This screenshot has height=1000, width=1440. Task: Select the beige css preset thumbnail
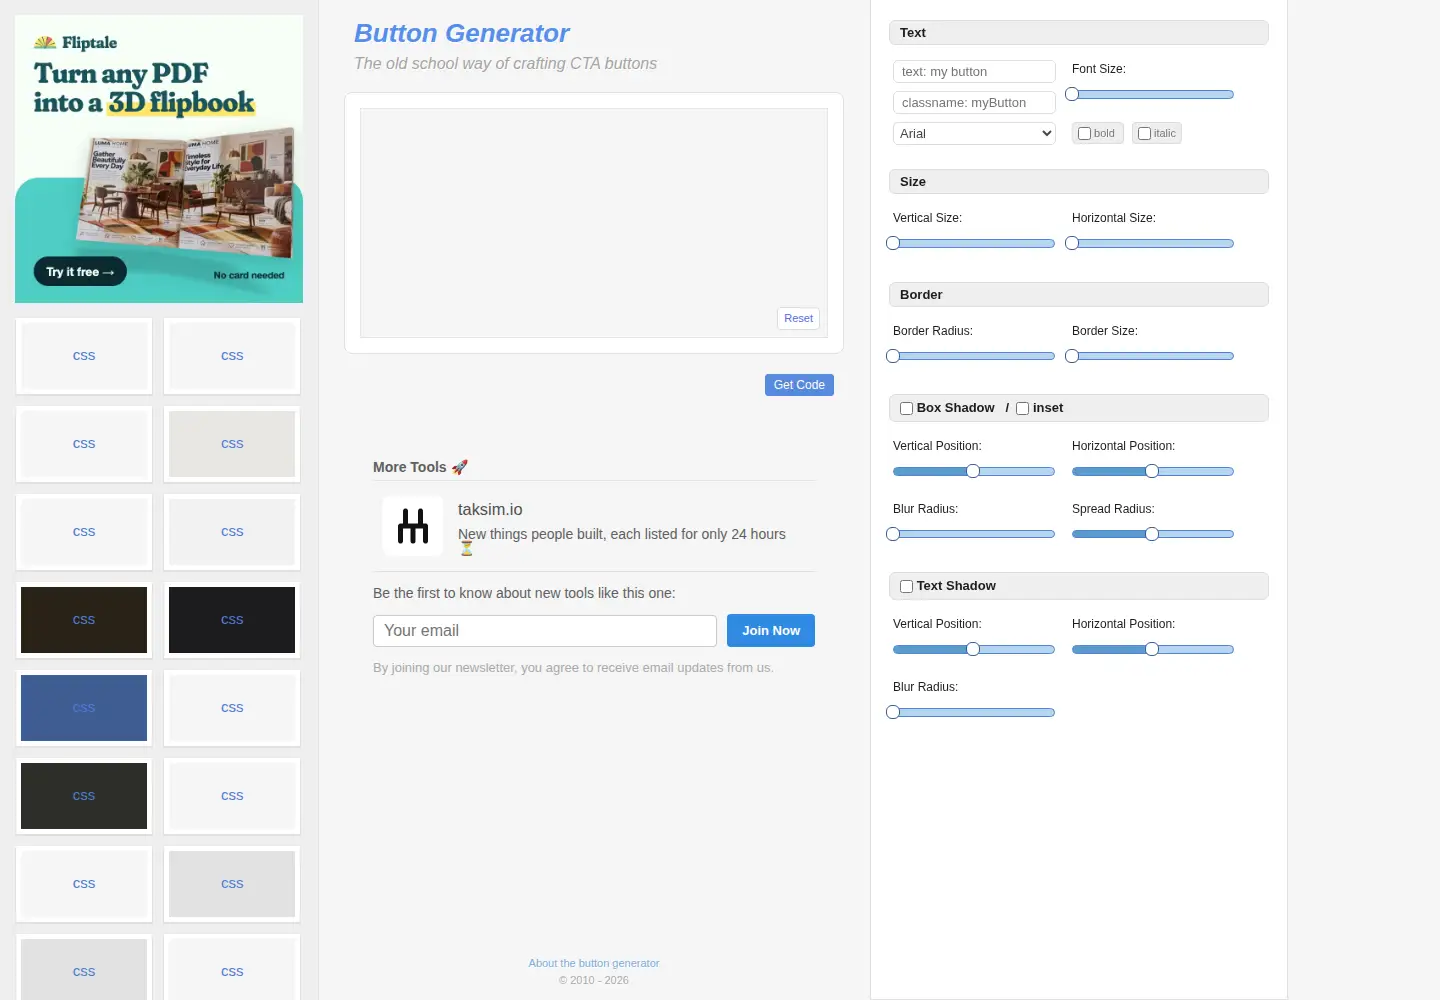tap(232, 444)
